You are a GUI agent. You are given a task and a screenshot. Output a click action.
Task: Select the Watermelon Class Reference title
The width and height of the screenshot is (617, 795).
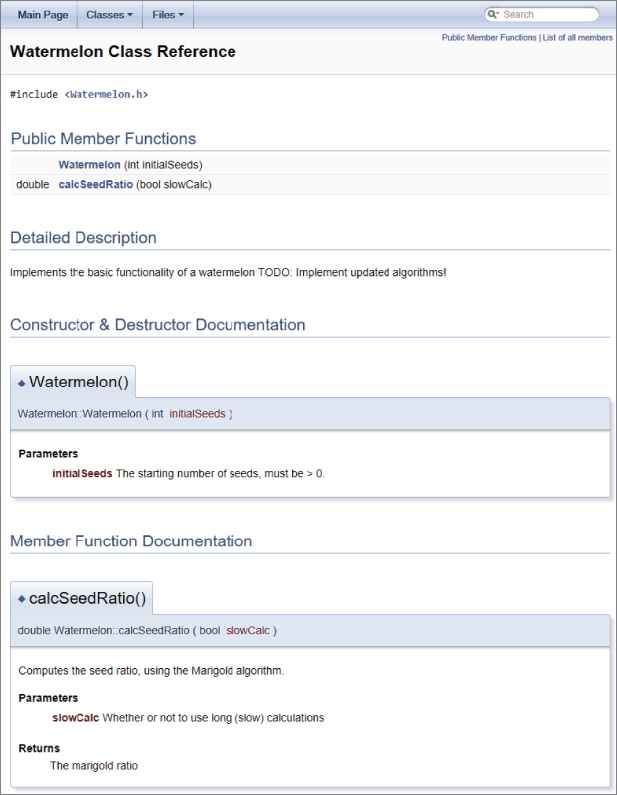(123, 51)
